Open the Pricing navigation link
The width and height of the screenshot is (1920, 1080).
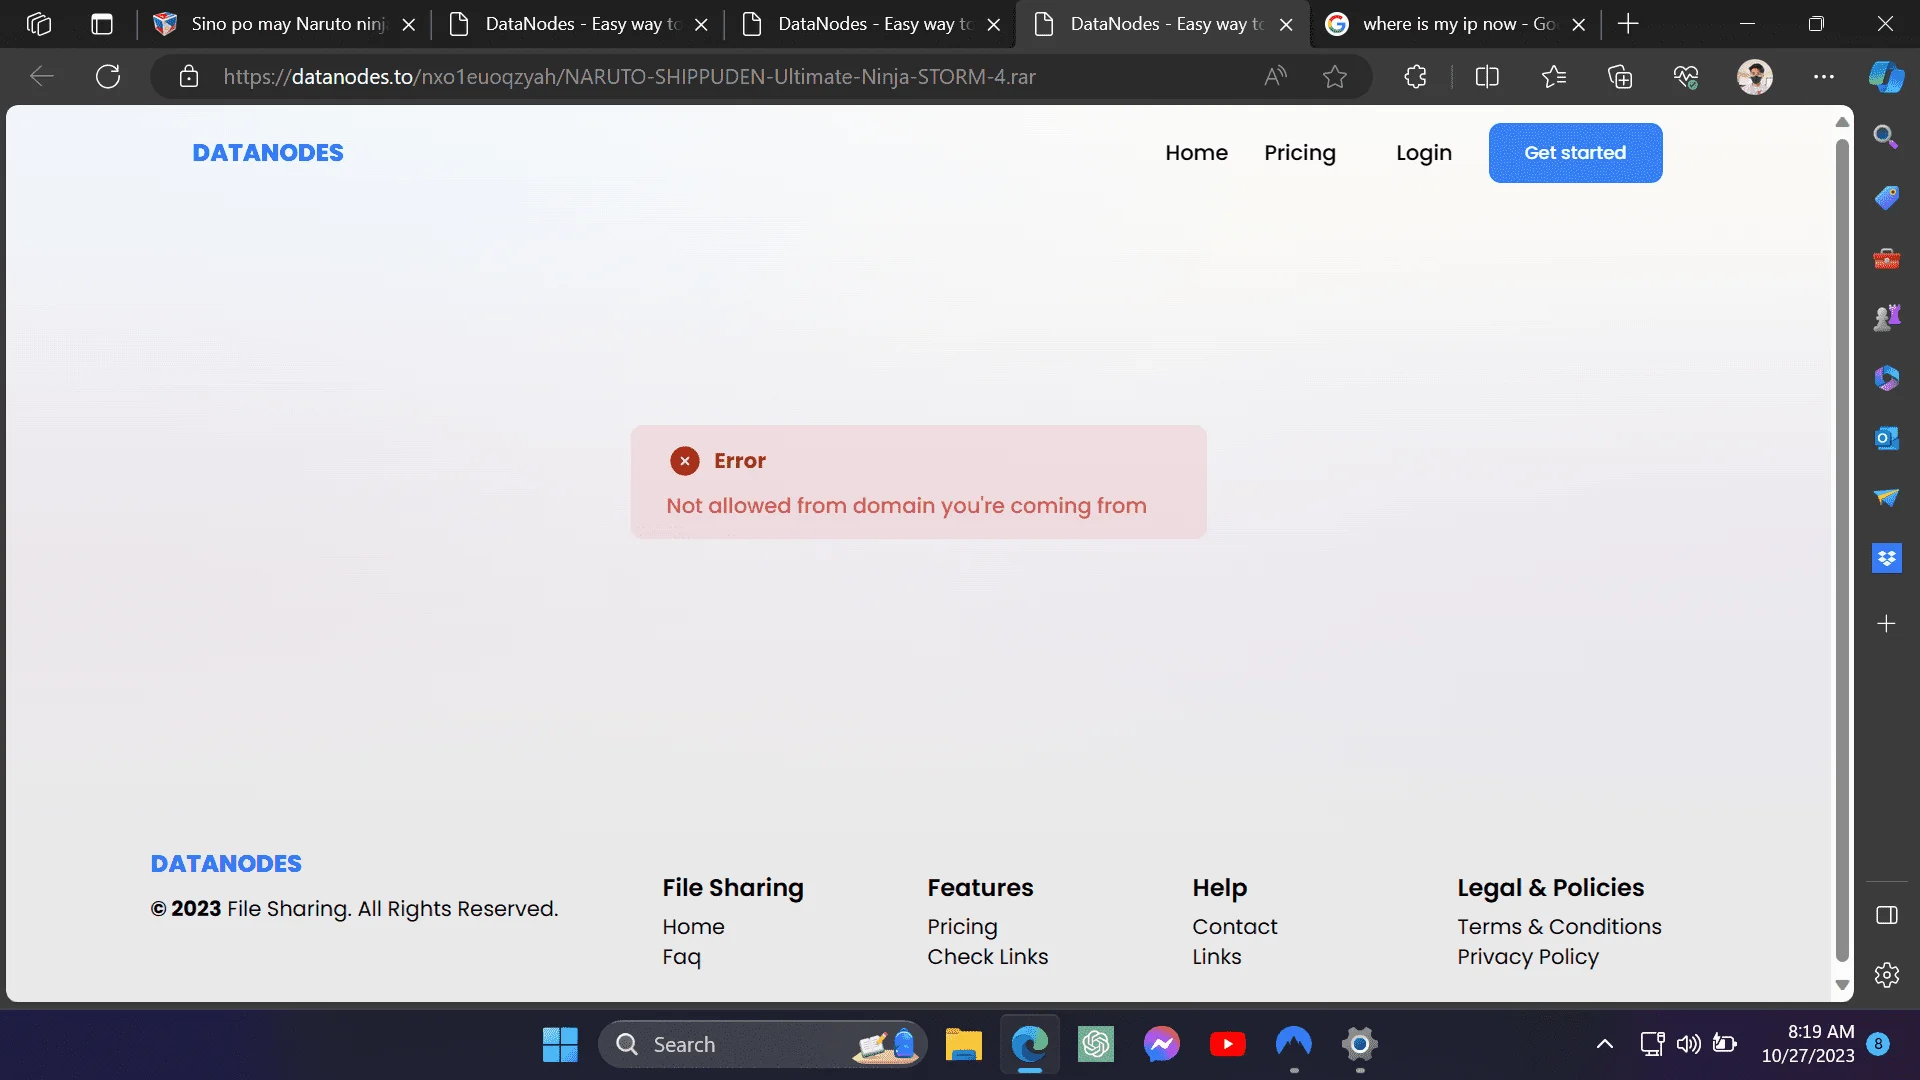click(x=1299, y=153)
